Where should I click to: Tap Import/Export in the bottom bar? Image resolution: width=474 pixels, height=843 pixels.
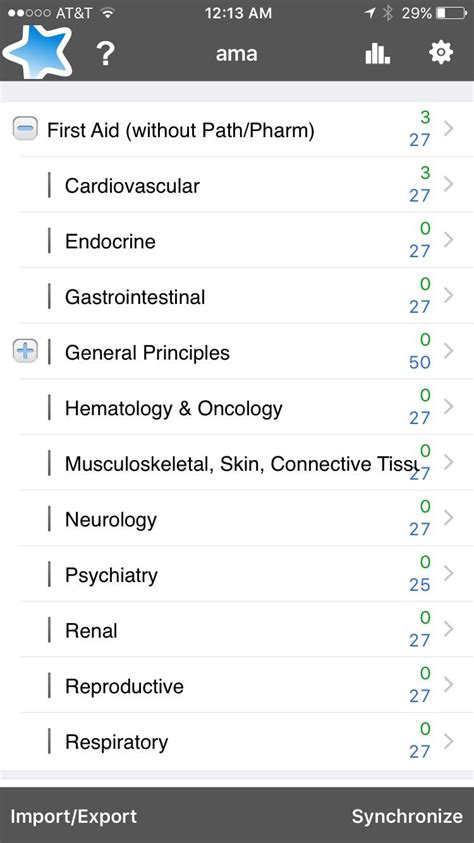click(74, 816)
